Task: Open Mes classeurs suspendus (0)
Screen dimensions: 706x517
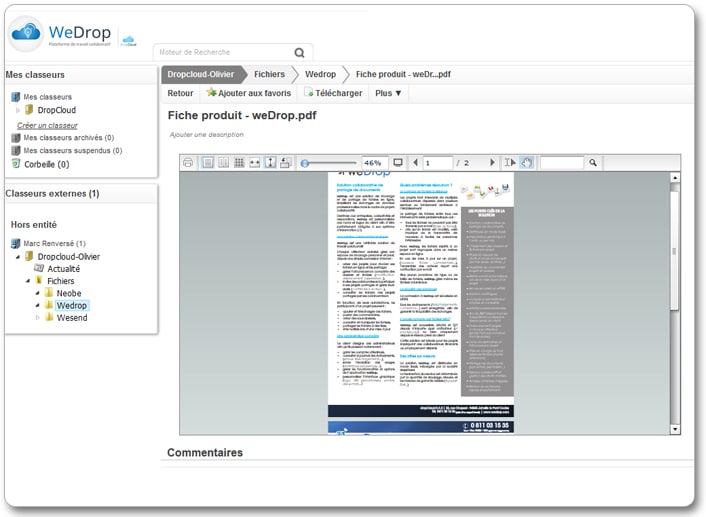Action: click(72, 150)
